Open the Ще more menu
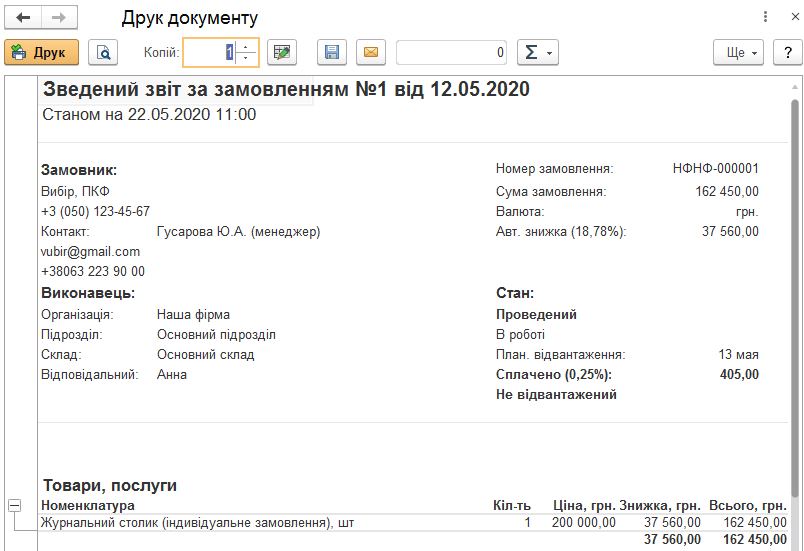 point(738,52)
